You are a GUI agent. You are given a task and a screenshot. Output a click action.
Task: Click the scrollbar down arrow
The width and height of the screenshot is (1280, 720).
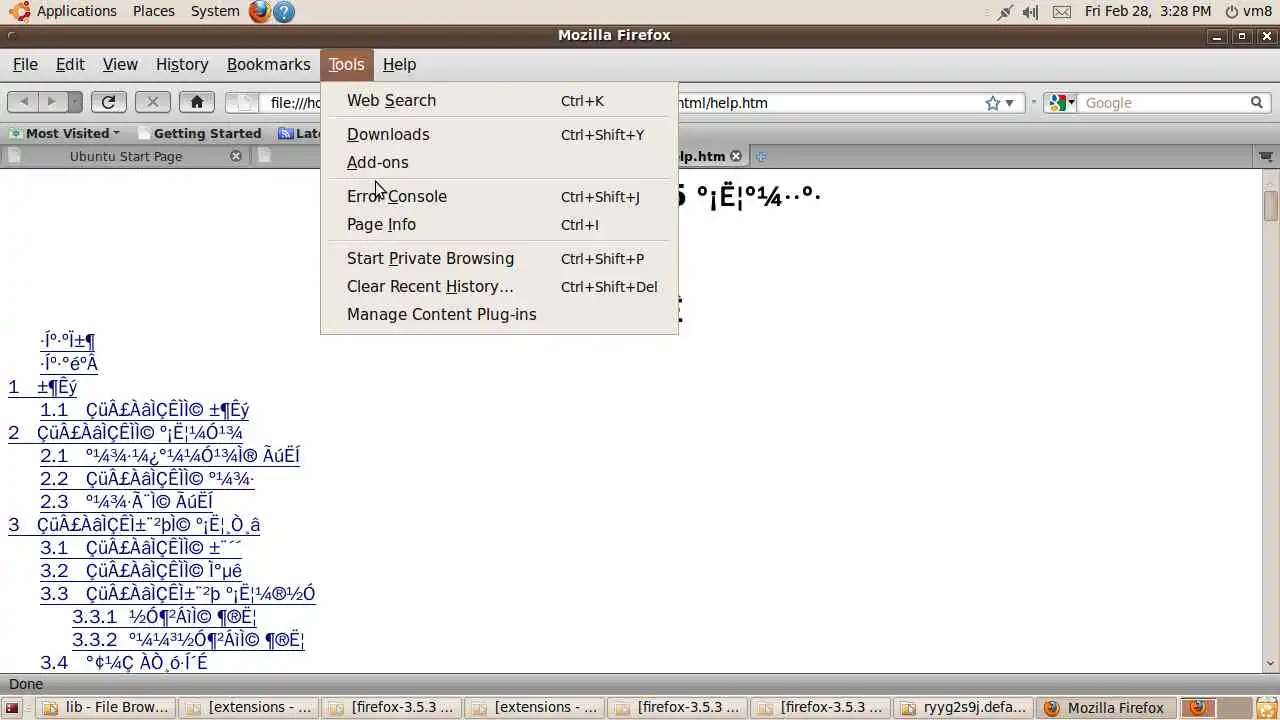[x=1270, y=663]
